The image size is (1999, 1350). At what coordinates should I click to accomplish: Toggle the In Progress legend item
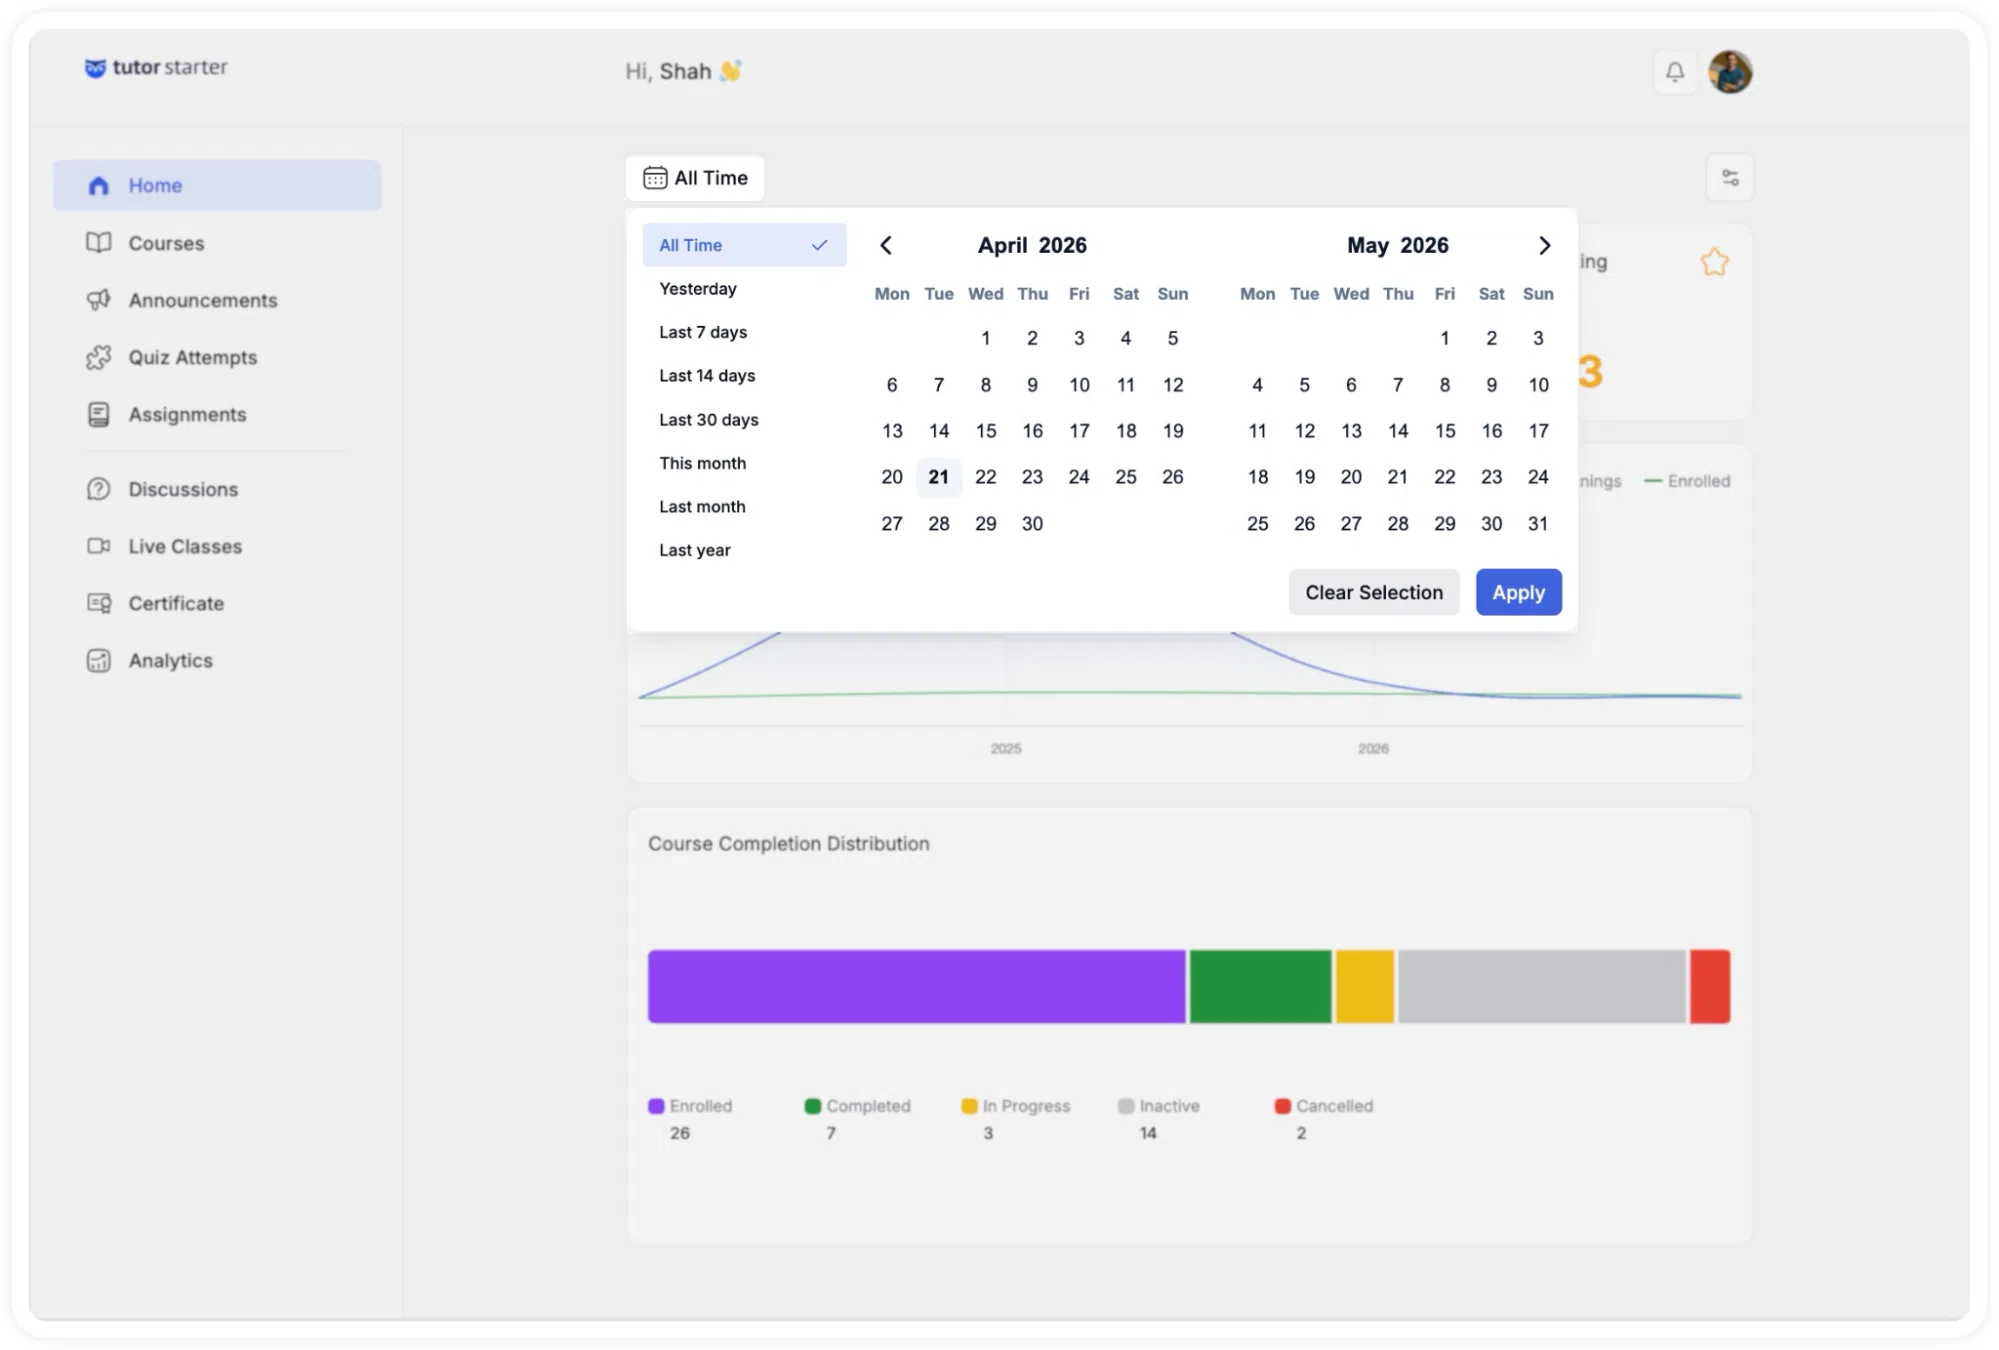tap(1015, 1106)
